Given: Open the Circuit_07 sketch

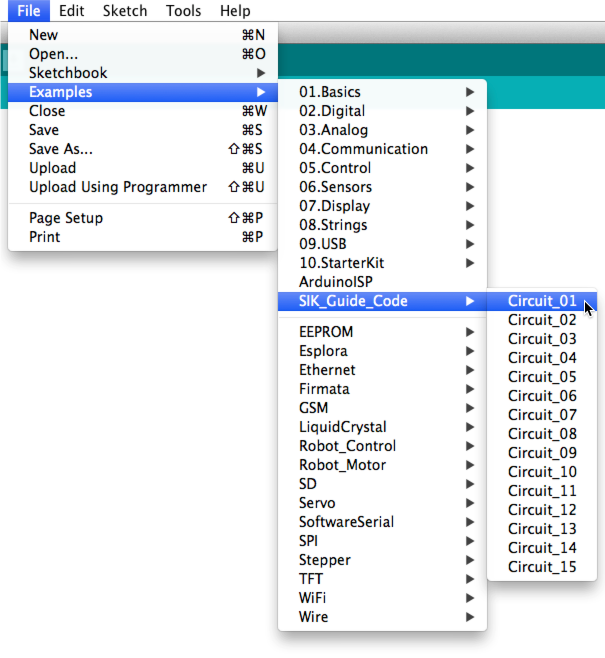Looking at the screenshot, I should pos(542,415).
